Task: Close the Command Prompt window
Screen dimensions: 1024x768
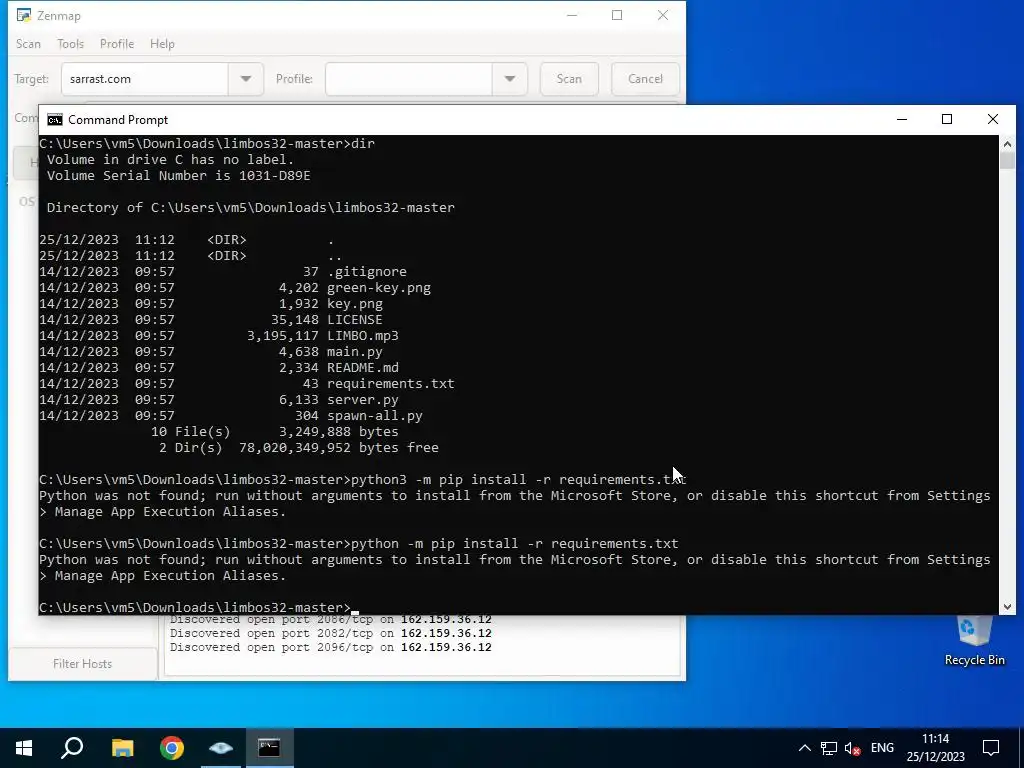Action: click(993, 119)
